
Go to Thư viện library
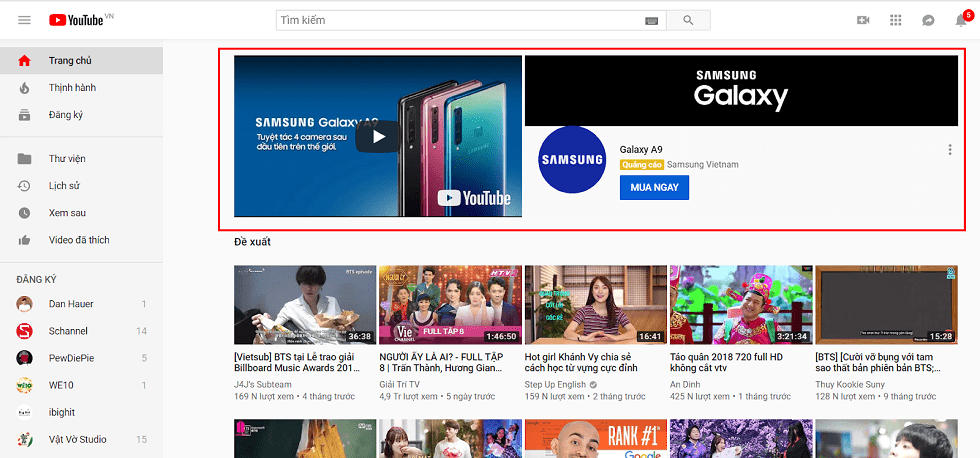pyautogui.click(x=67, y=159)
